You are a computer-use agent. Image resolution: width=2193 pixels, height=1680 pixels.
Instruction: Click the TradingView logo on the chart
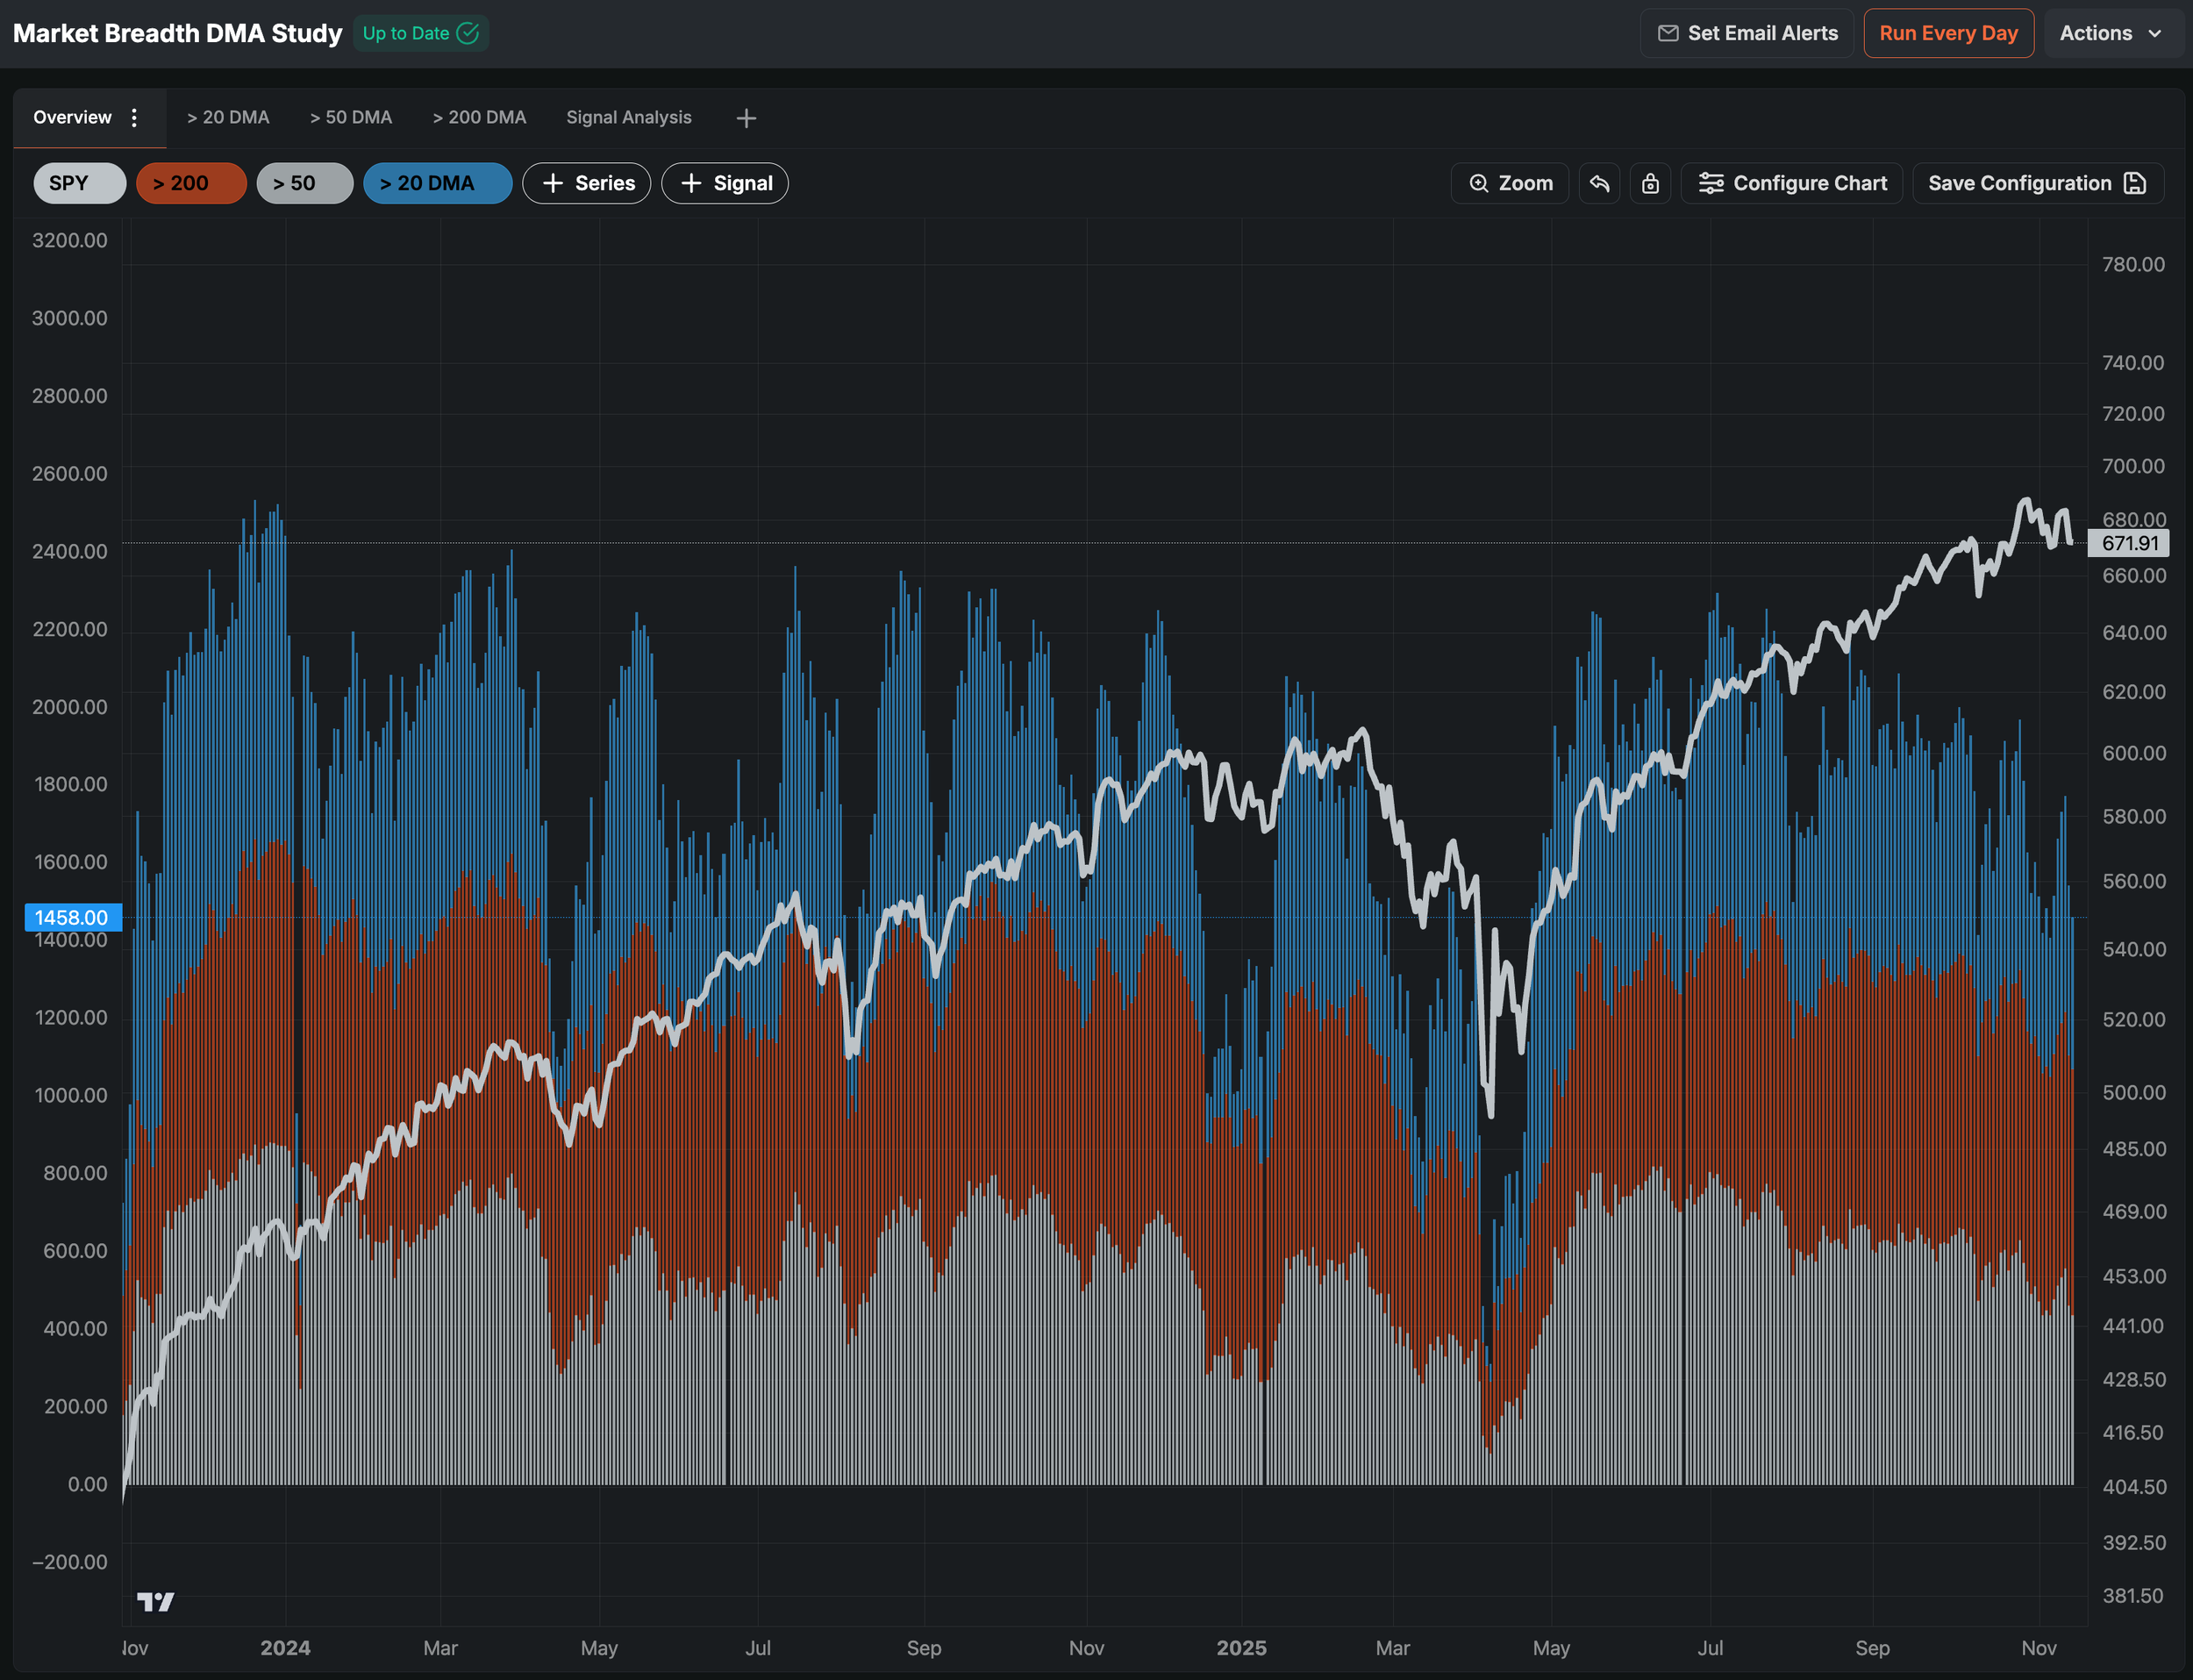pos(155,1602)
